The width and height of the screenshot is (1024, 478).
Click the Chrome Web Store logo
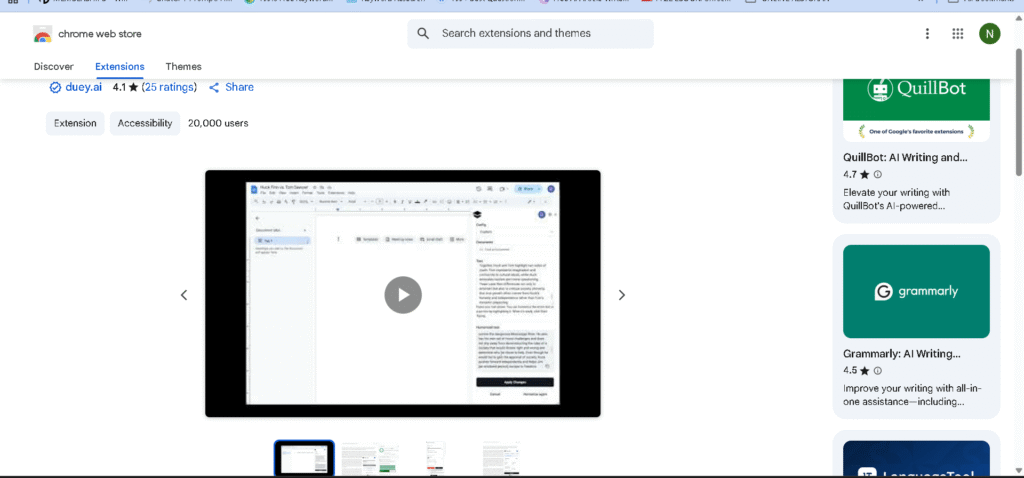click(x=42, y=34)
